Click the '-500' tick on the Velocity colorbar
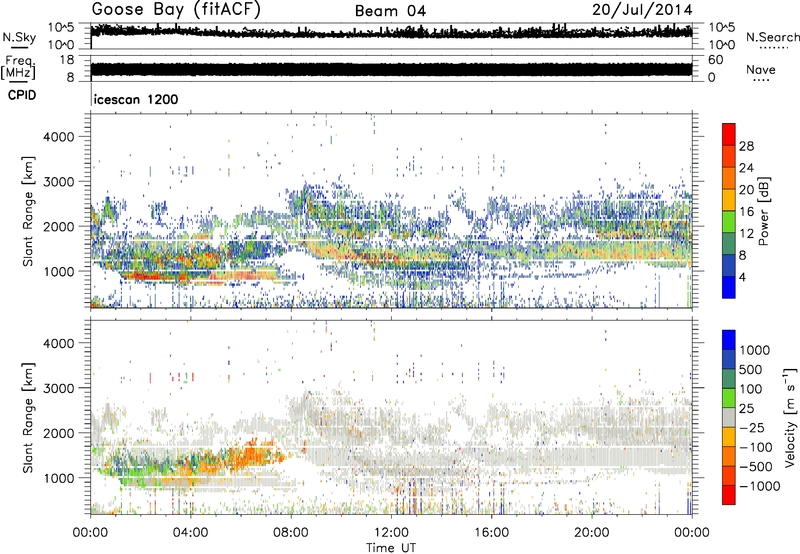Image resolution: width=800 pixels, height=554 pixels. tap(756, 466)
